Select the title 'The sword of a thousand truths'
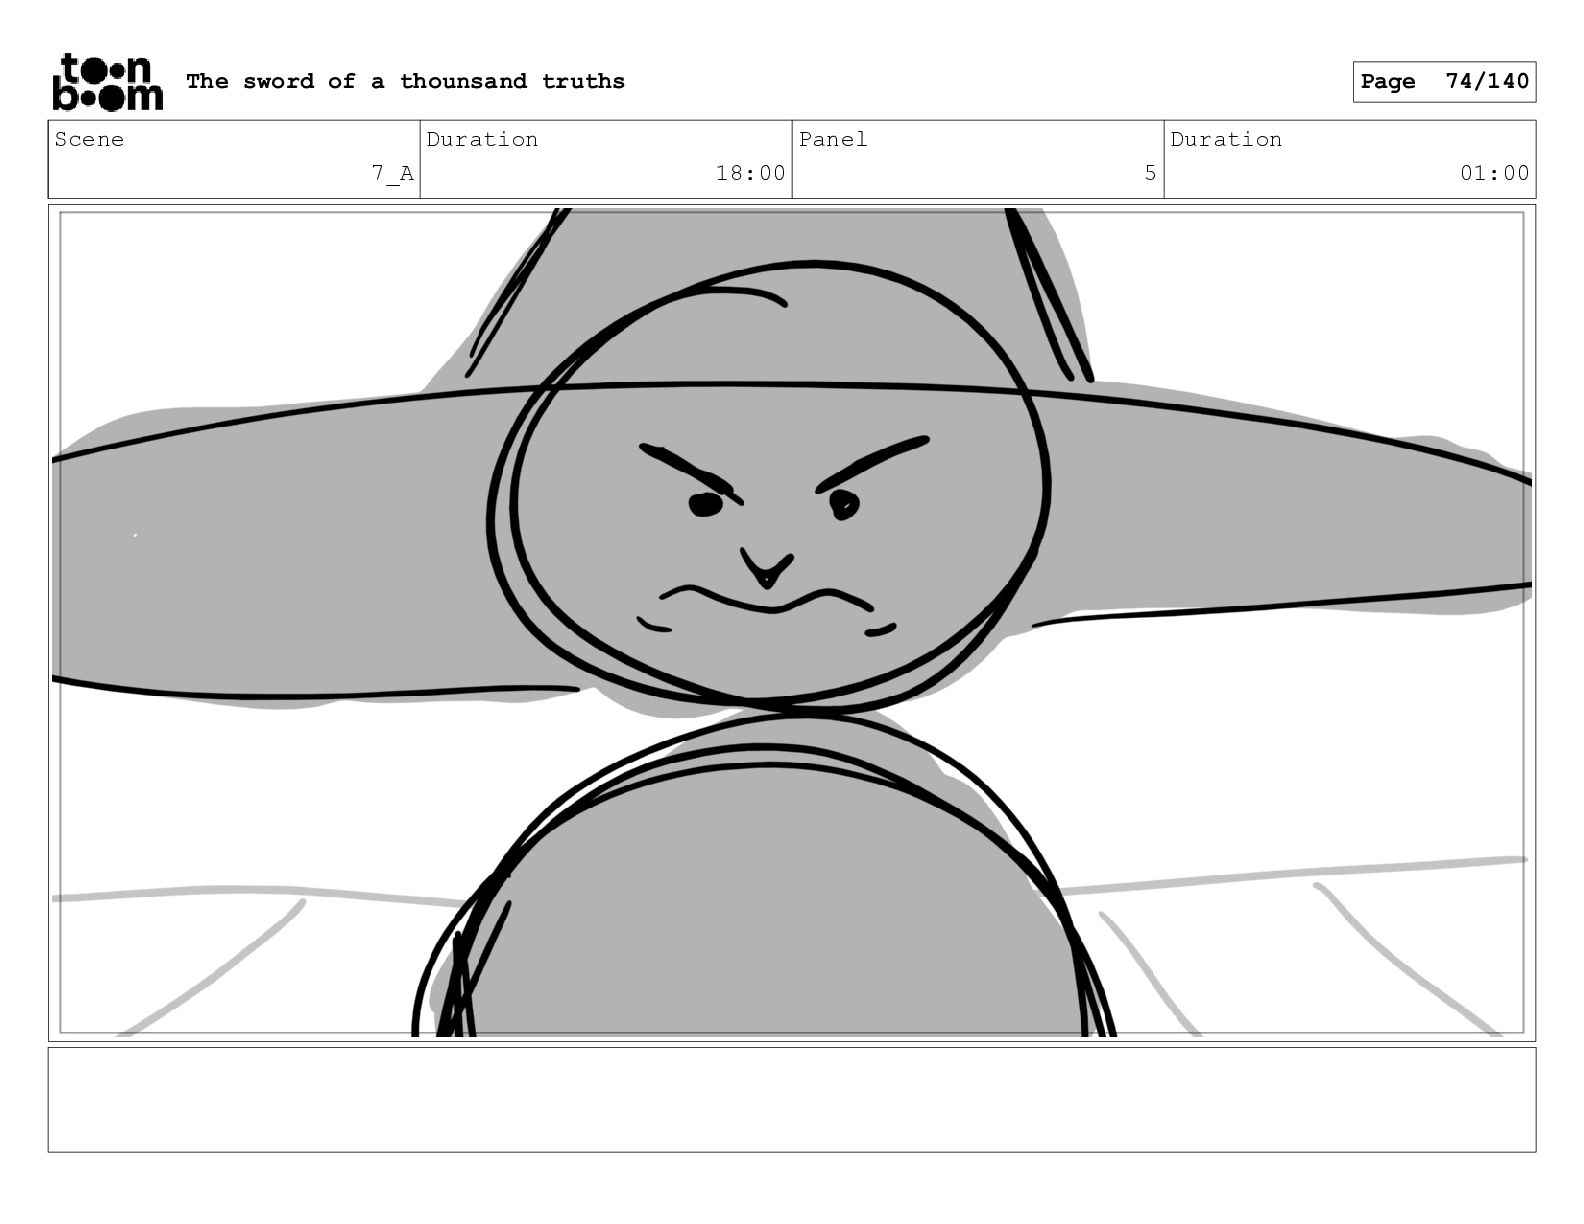The width and height of the screenshot is (1584, 1224). click(405, 82)
